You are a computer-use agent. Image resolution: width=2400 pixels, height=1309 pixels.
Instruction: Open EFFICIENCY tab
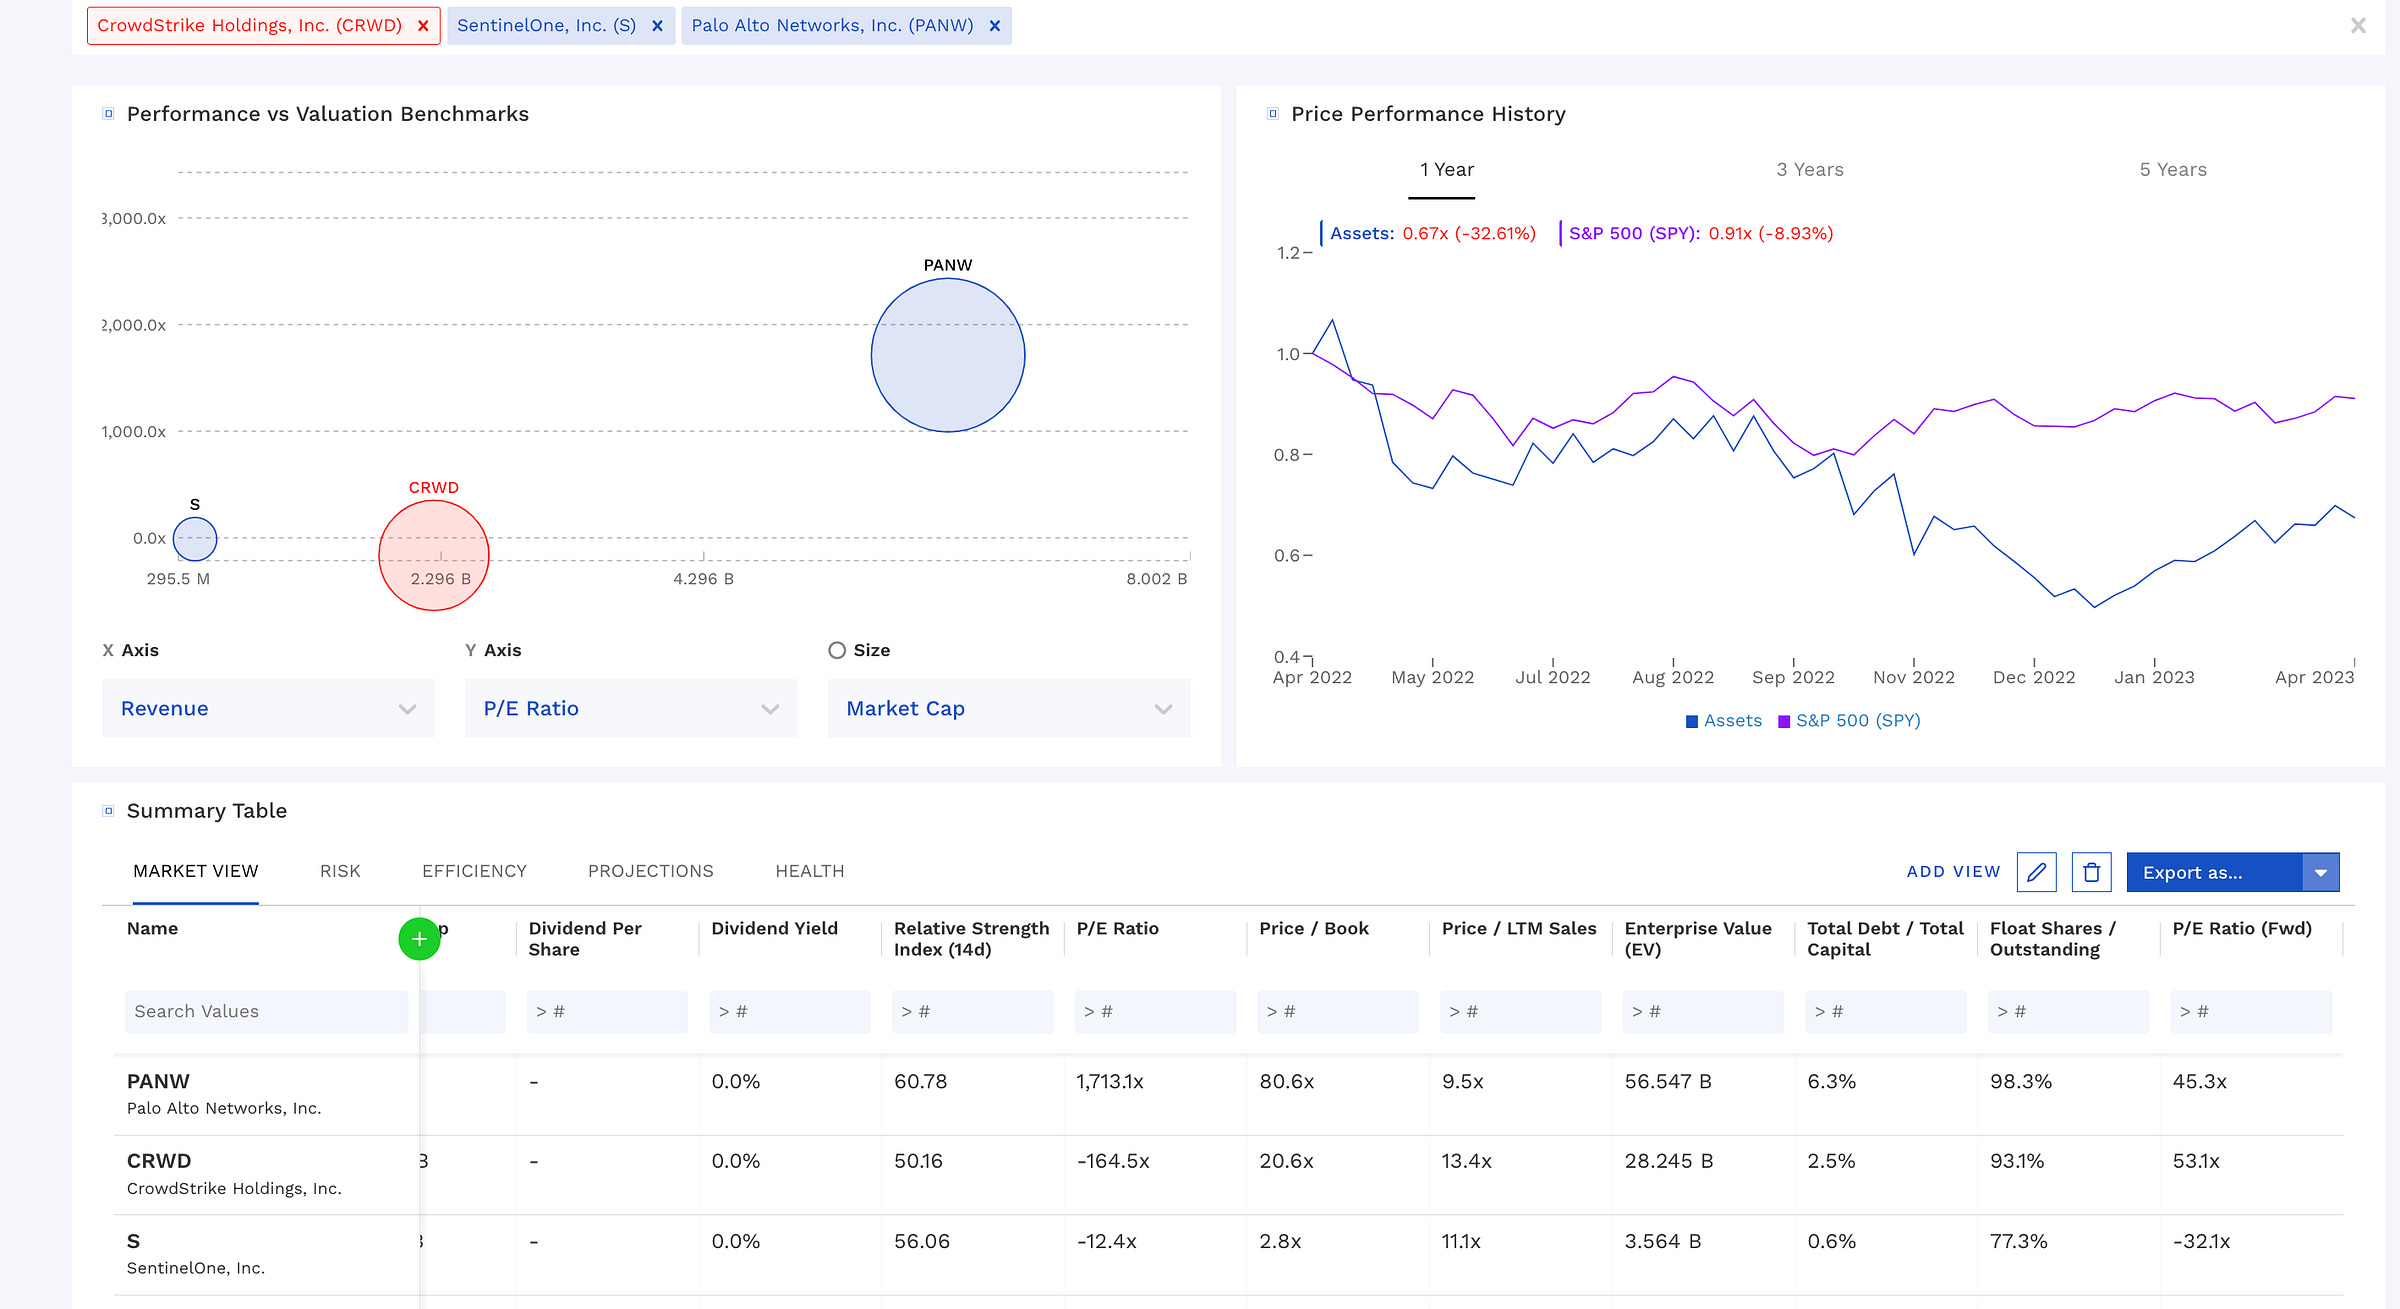(x=474, y=872)
